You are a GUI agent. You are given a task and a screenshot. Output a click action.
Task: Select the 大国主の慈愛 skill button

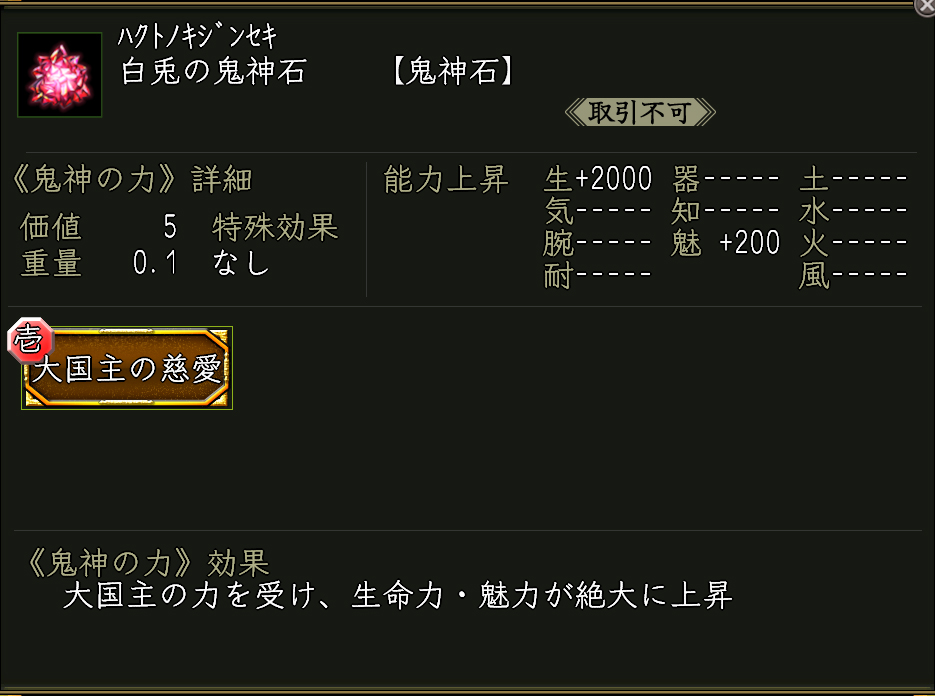pos(128,369)
